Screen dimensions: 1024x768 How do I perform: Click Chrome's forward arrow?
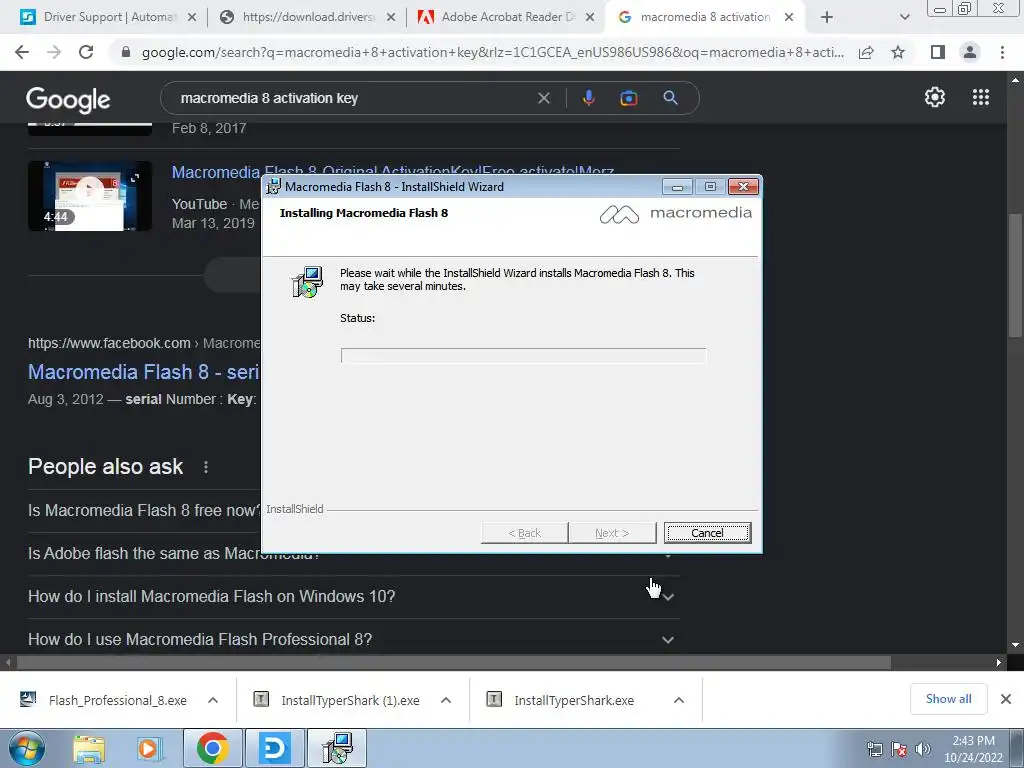point(54,52)
